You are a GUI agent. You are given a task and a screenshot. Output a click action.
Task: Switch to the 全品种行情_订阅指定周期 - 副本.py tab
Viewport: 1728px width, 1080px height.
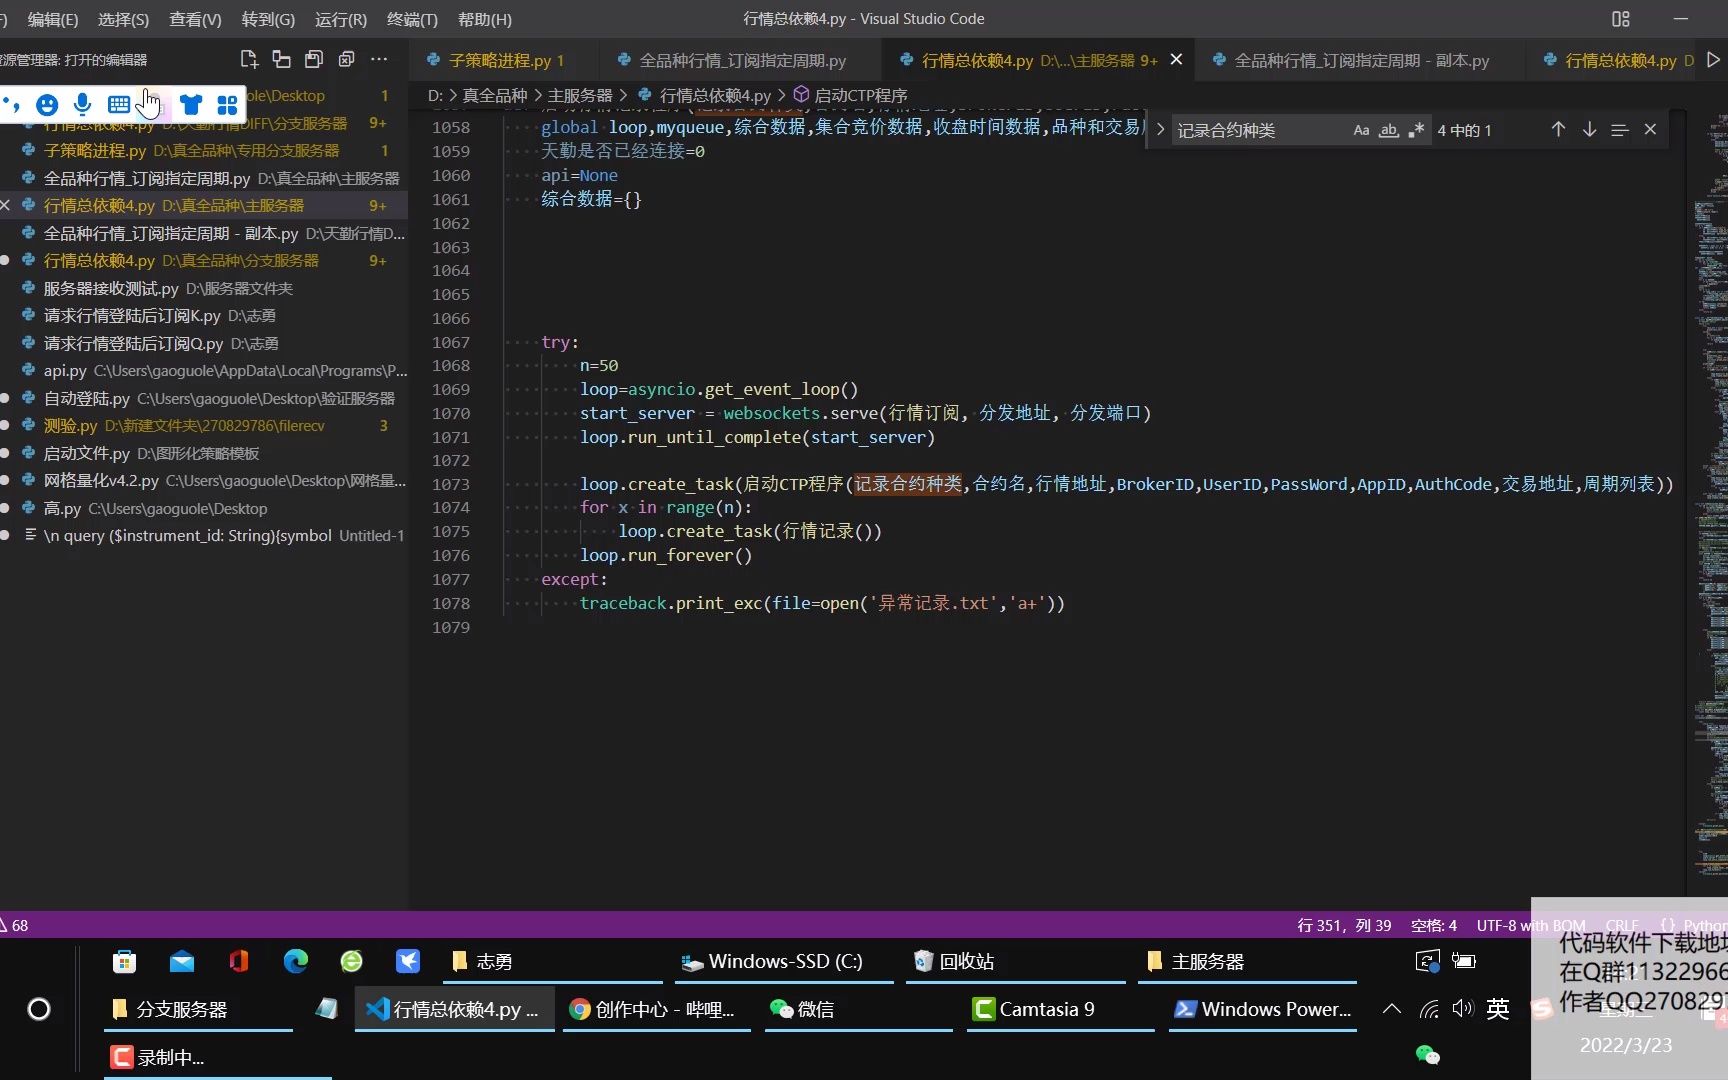[1361, 60]
